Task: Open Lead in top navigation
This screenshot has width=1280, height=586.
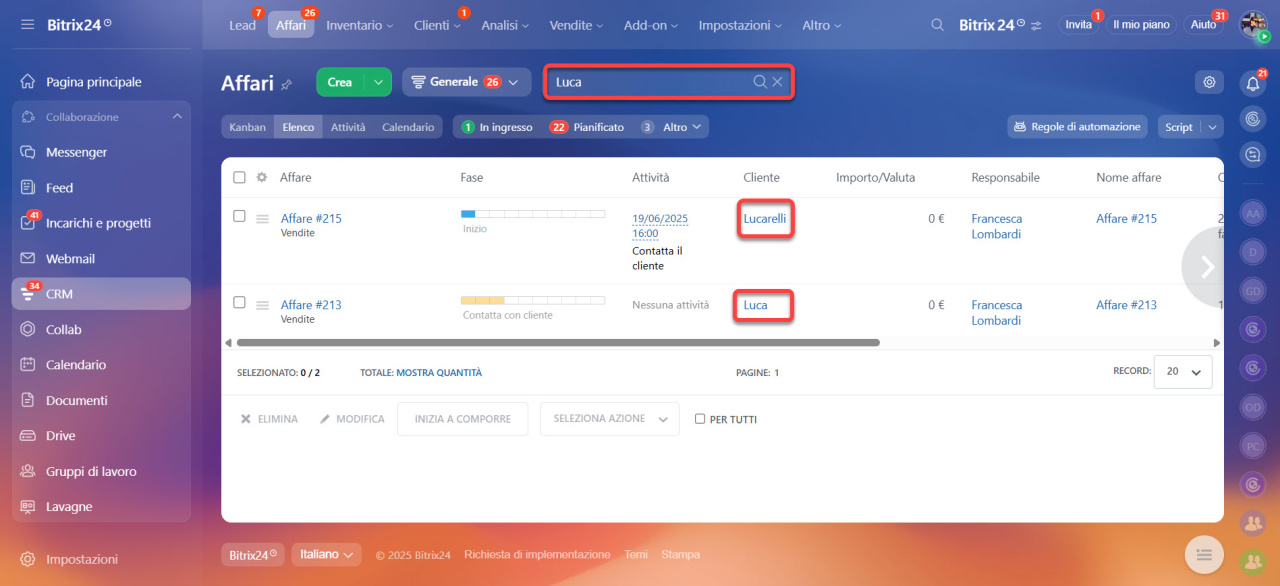Action: click(x=242, y=25)
